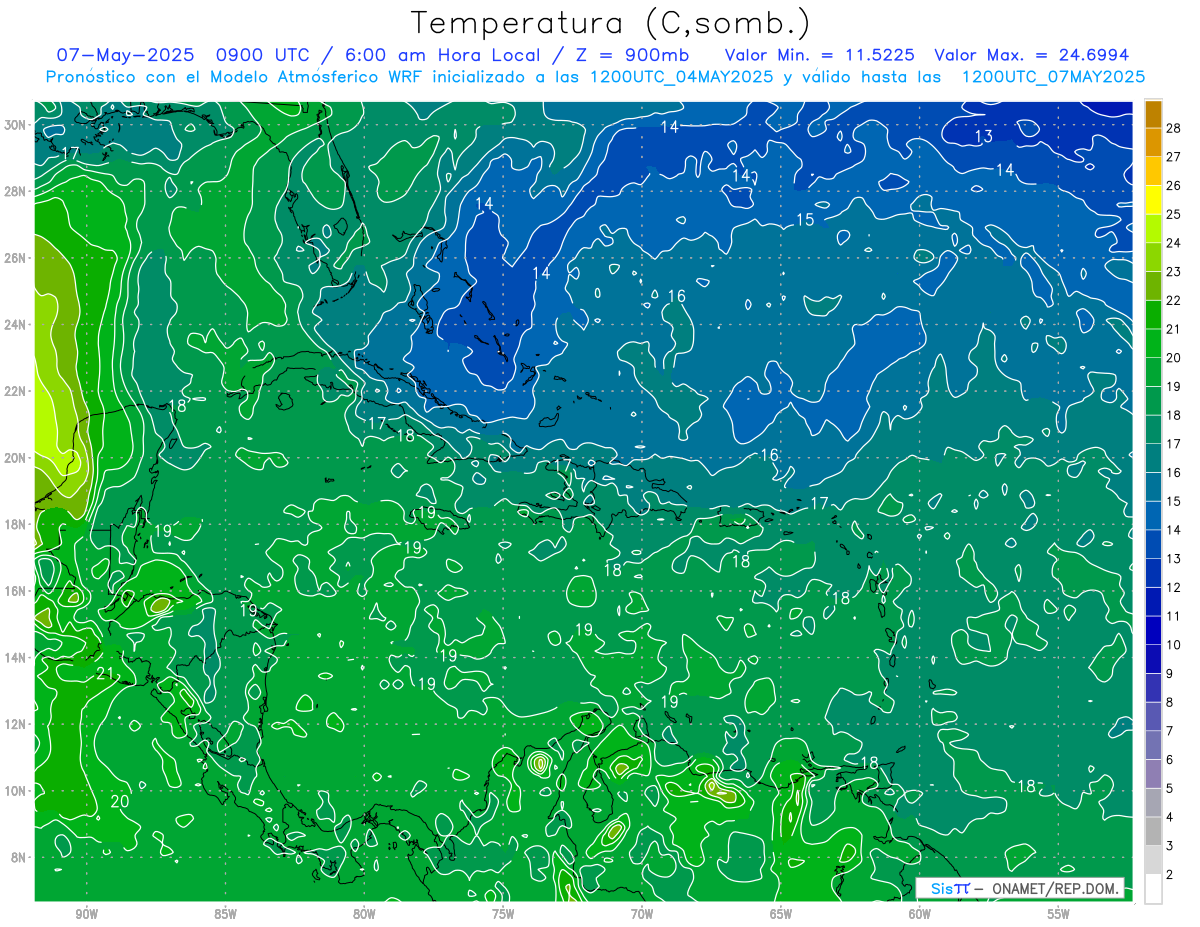
Task: Click the 80W longitude axis label
Action: coord(364,914)
